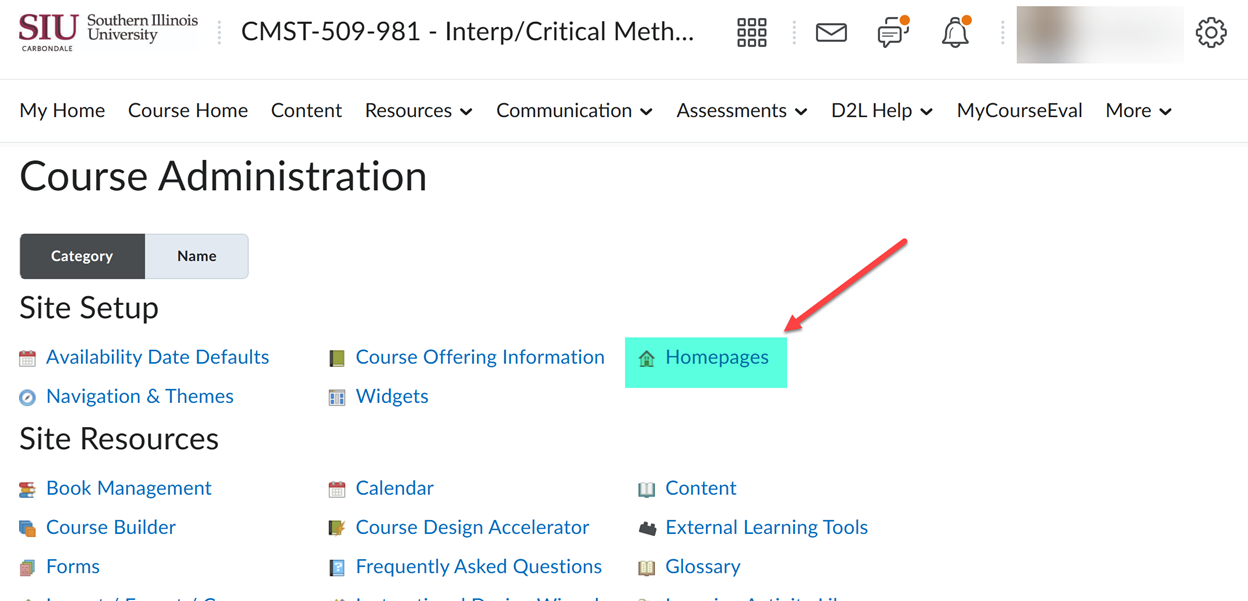Viewport: 1248px width, 601px height.
Task: Select Course Home from the navbar
Action: [188, 110]
